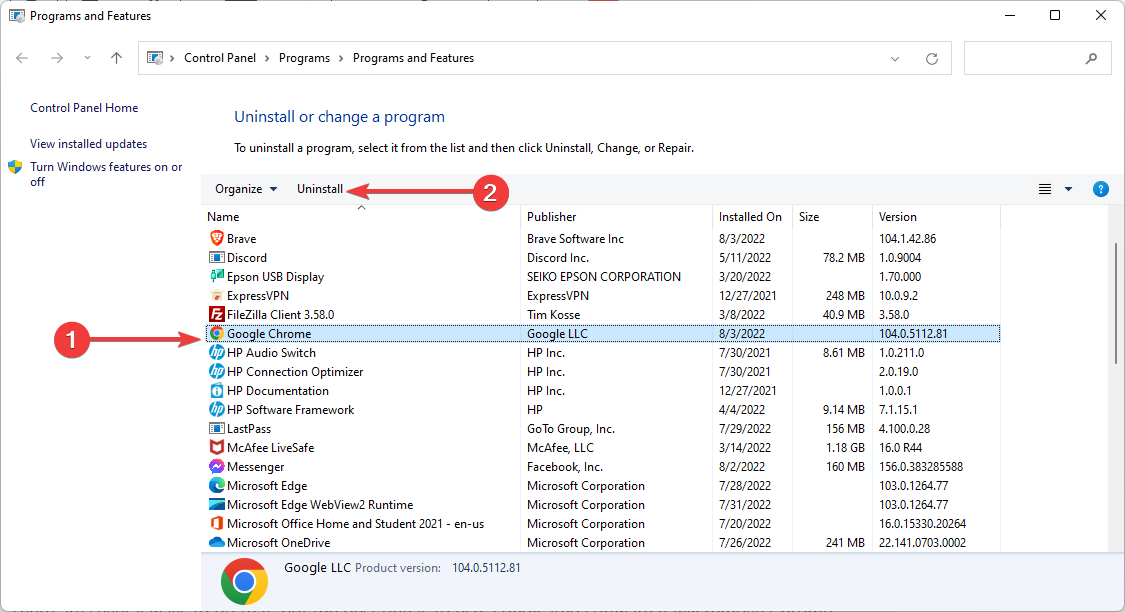Open Control Panel Home link
The image size is (1125, 612).
click(x=84, y=108)
